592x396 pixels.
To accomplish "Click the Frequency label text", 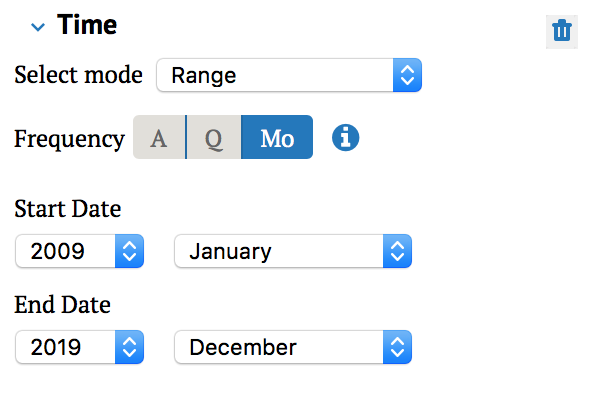I will pyautogui.click(x=69, y=139).
